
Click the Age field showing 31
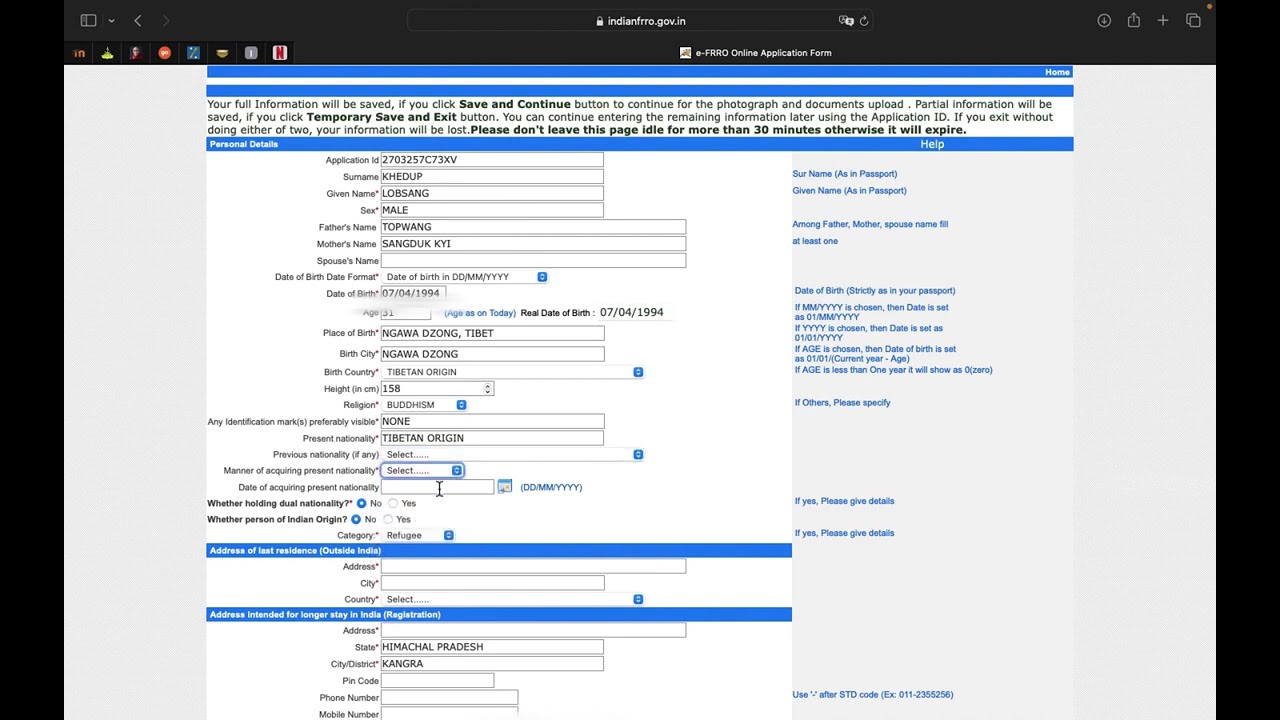click(405, 313)
